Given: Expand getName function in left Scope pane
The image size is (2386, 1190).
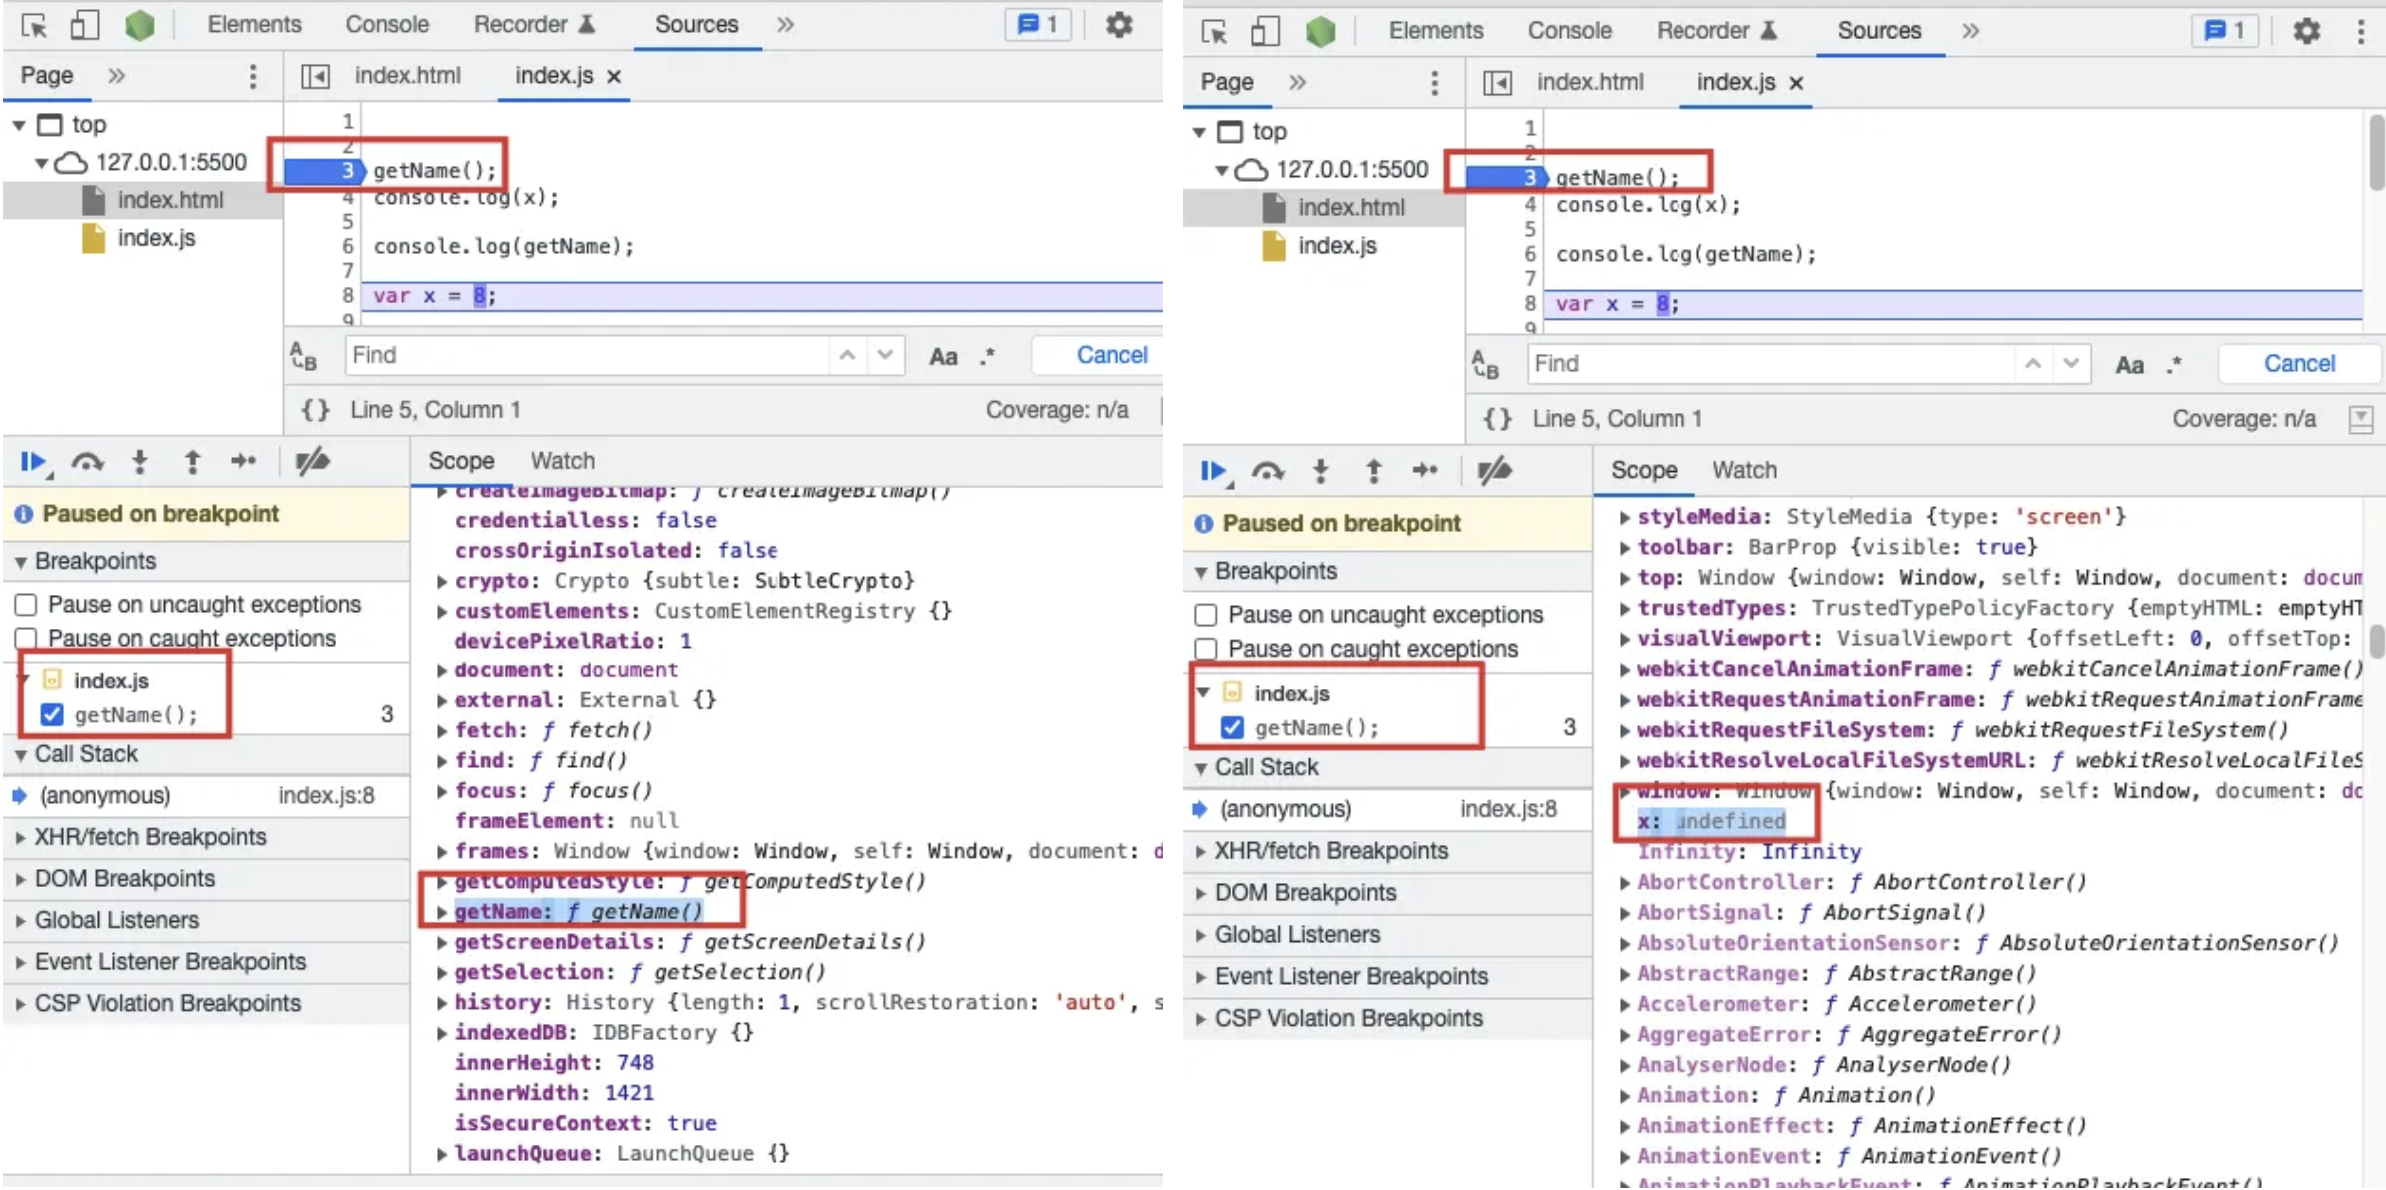Looking at the screenshot, I should click(441, 912).
